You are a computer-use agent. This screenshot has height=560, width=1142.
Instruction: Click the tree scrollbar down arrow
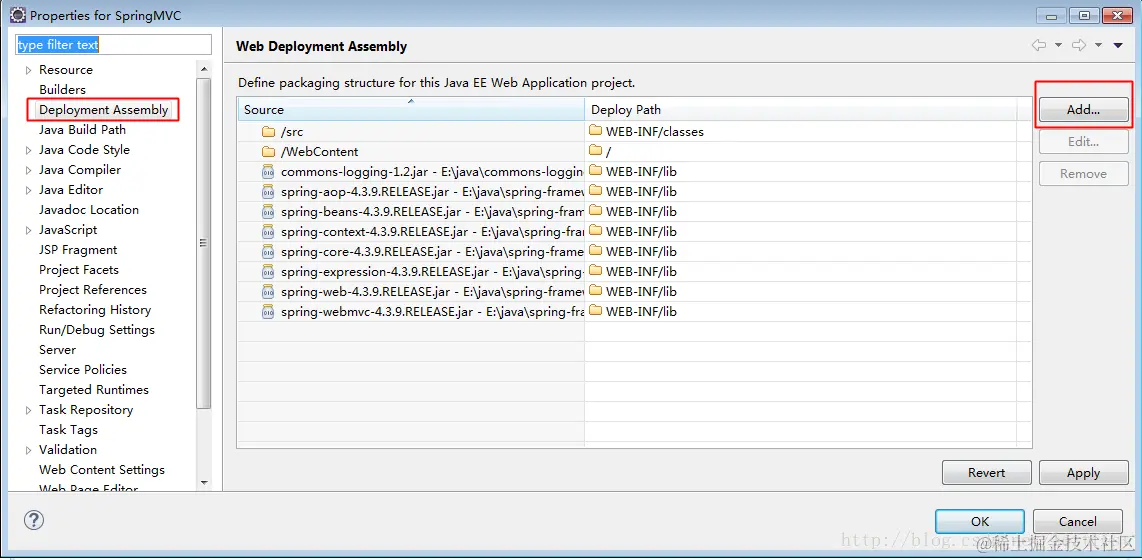(204, 482)
